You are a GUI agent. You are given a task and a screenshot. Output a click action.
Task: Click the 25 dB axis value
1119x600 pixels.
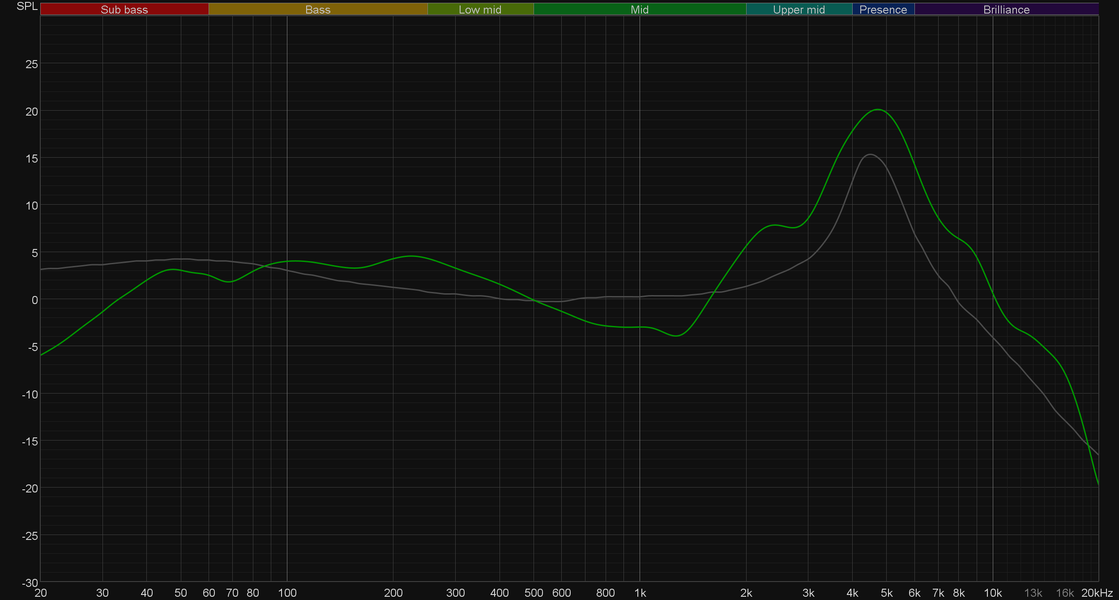click(x=31, y=64)
